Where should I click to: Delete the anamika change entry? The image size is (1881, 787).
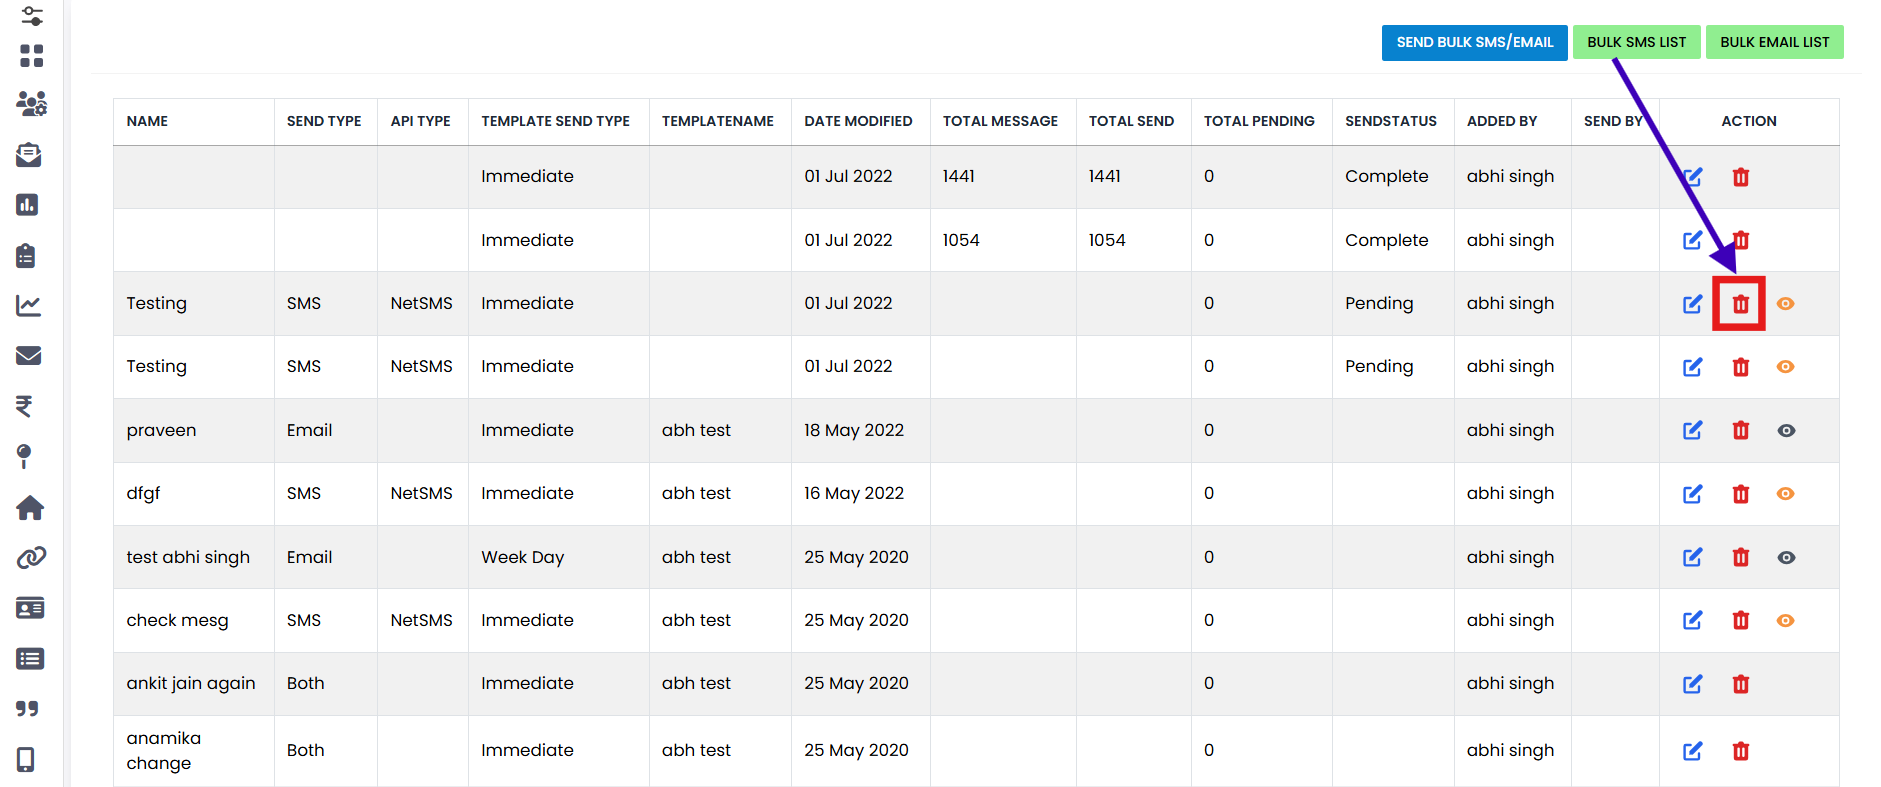click(x=1740, y=751)
